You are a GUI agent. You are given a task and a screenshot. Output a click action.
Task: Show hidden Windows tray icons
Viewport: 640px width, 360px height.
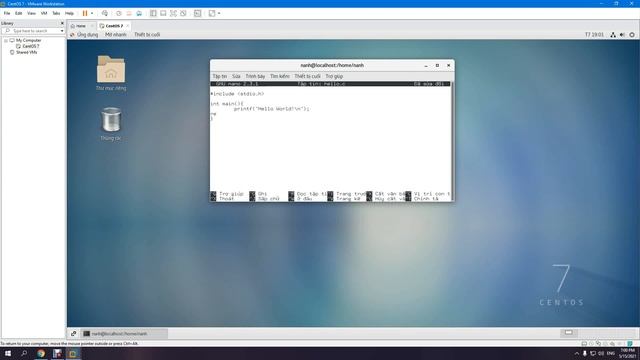point(576,353)
